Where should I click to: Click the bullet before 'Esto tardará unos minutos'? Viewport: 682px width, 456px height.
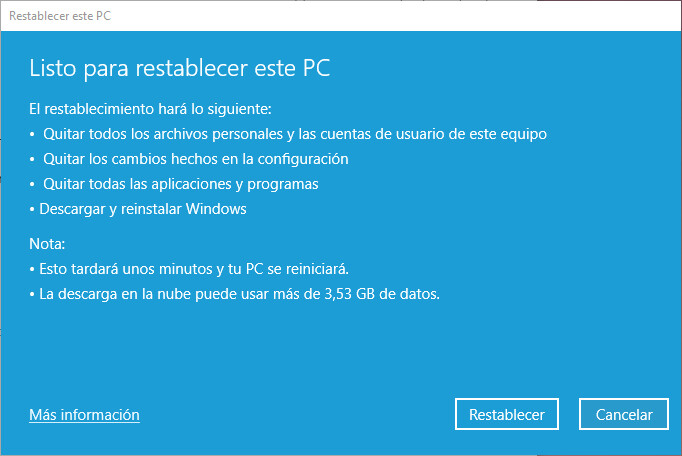[x=33, y=270]
